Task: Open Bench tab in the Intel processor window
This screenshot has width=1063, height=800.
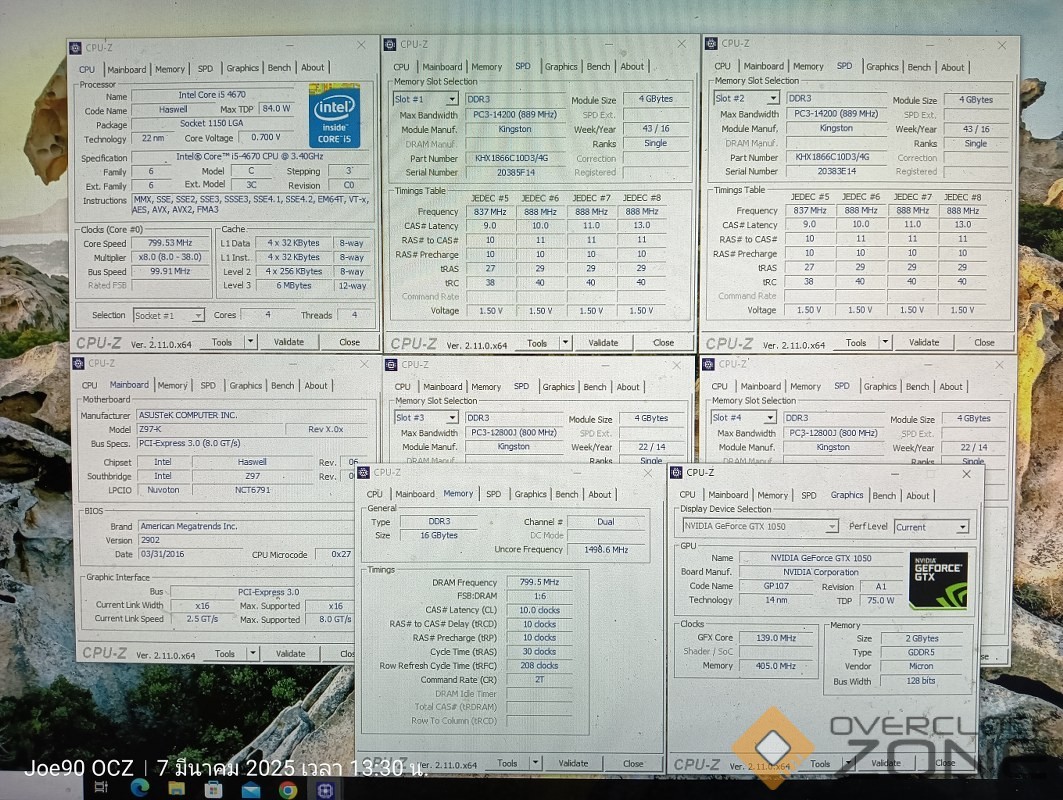Action: (279, 68)
